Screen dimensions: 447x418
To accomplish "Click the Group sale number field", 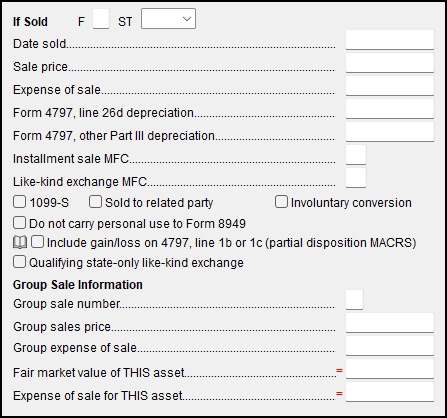I will 354,300.
